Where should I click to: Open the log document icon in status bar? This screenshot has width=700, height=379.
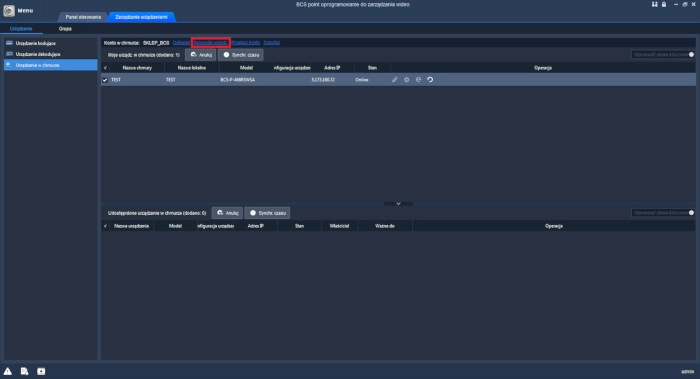25,371
